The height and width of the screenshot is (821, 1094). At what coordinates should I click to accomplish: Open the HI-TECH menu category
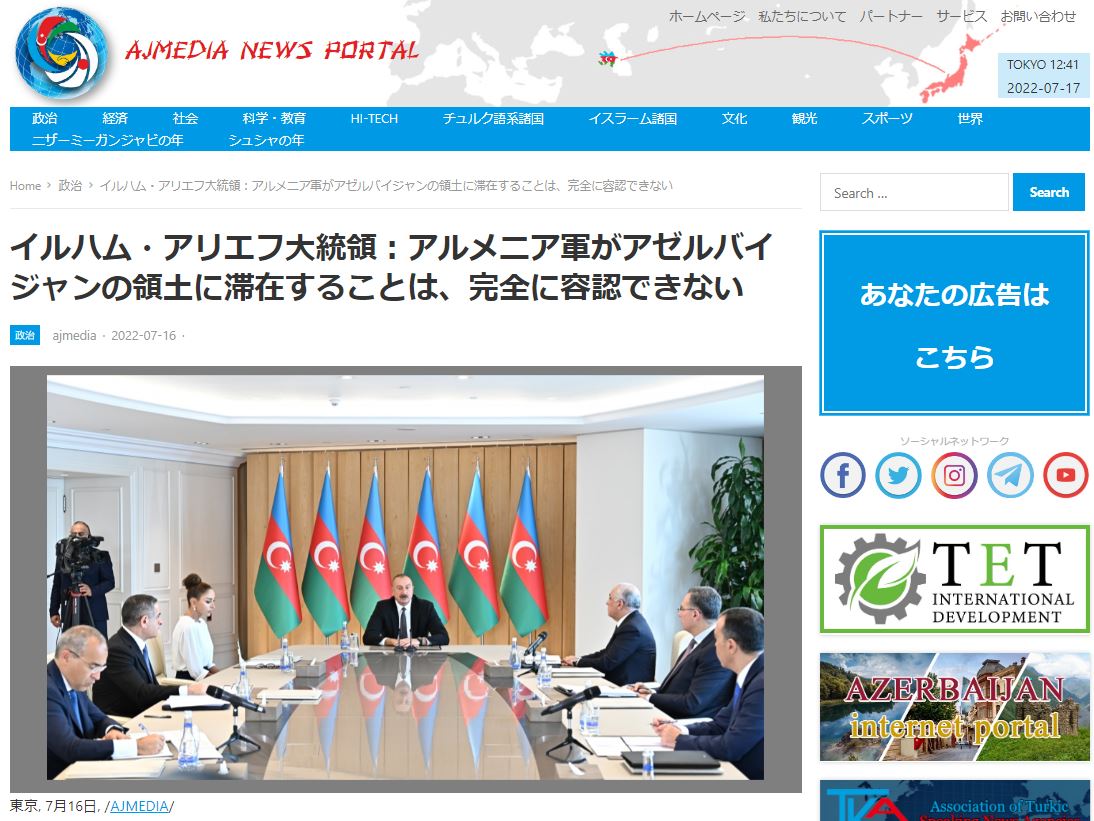tap(374, 118)
